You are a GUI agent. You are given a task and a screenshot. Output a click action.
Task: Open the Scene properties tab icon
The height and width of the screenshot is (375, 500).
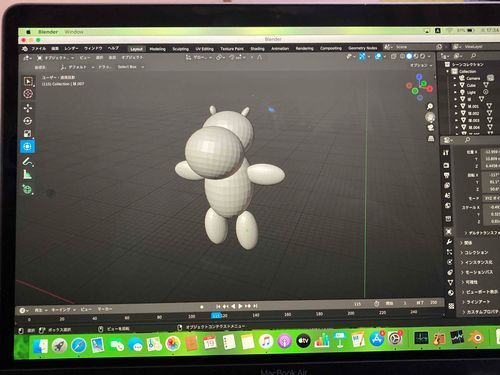click(x=448, y=195)
